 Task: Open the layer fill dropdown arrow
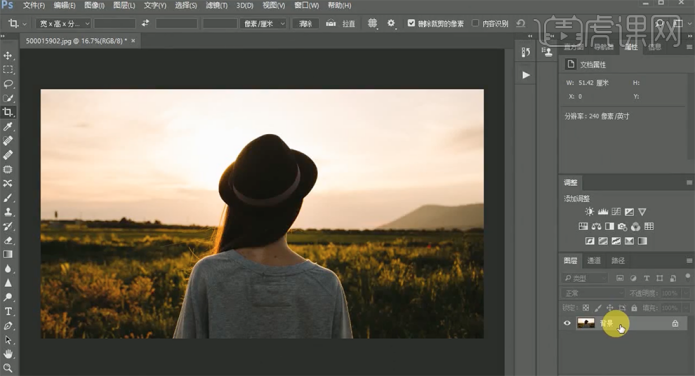[686, 308]
